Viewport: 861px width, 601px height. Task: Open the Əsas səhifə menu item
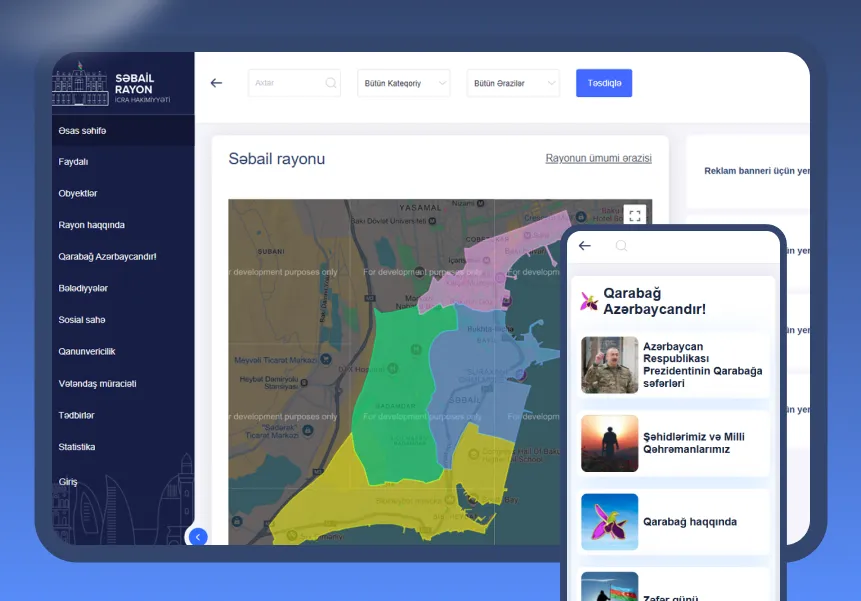[82, 131]
